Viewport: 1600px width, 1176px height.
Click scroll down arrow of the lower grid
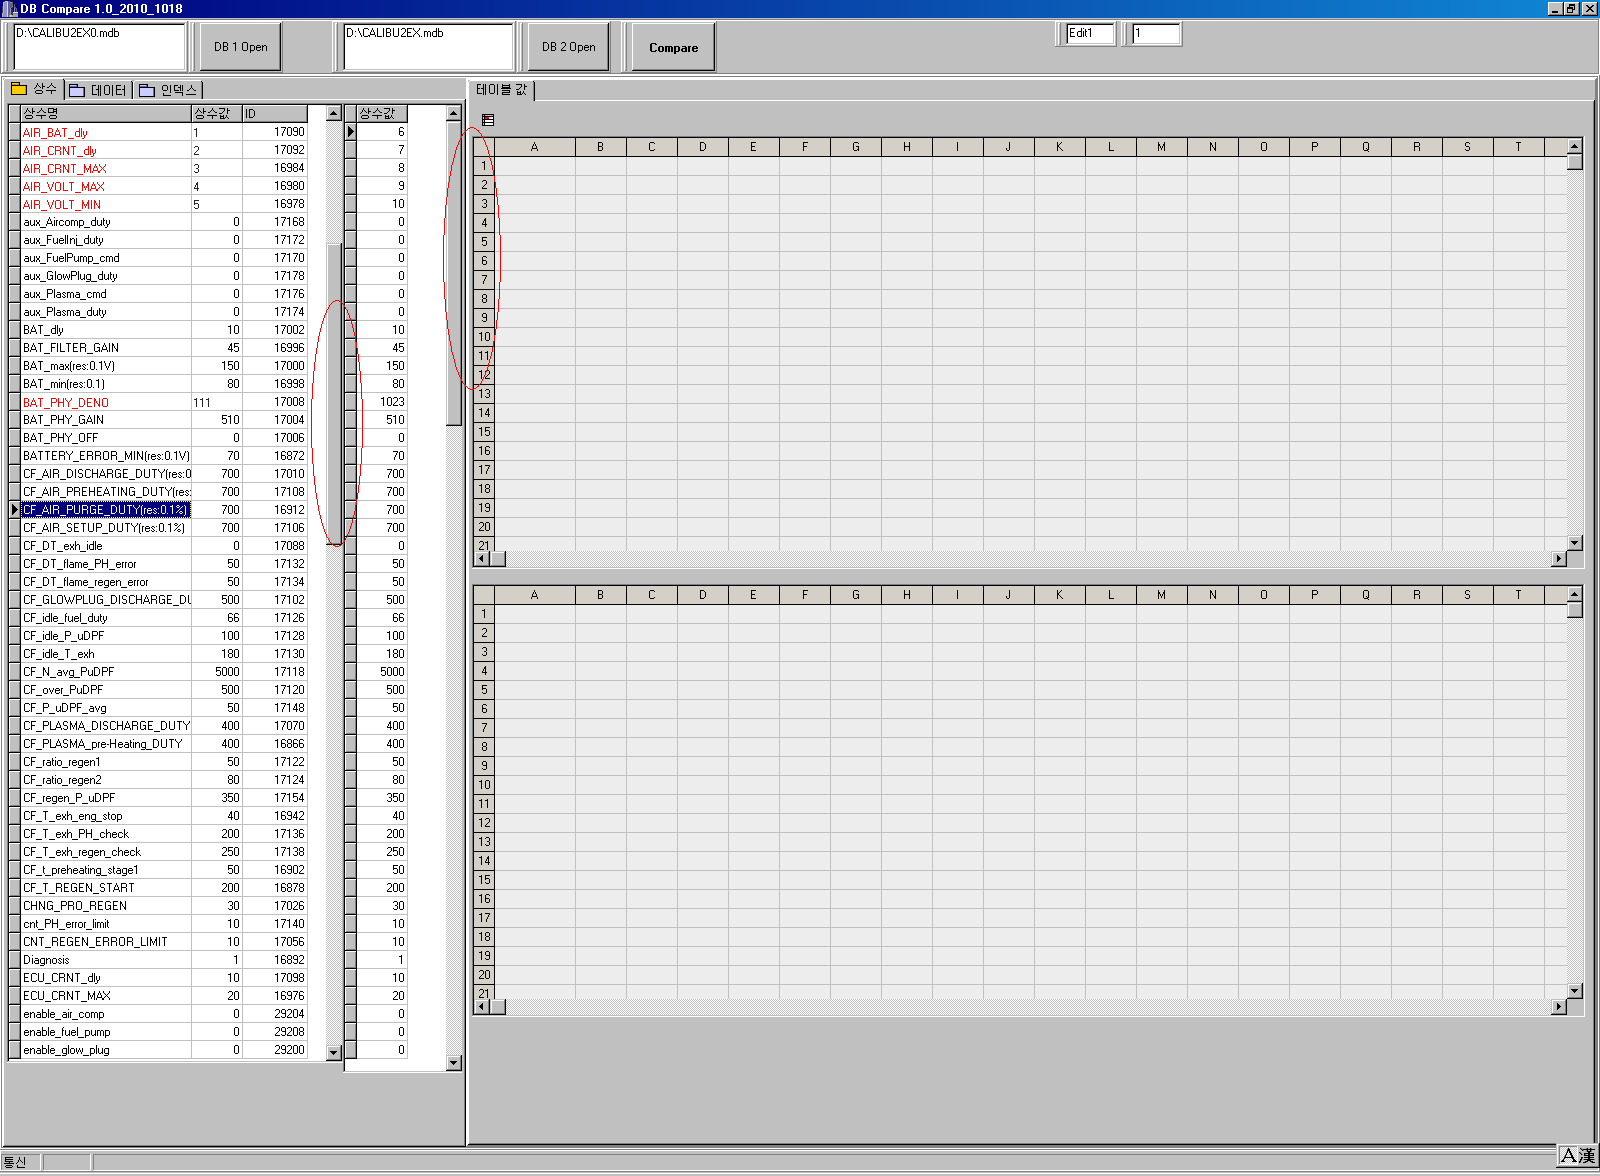1575,991
